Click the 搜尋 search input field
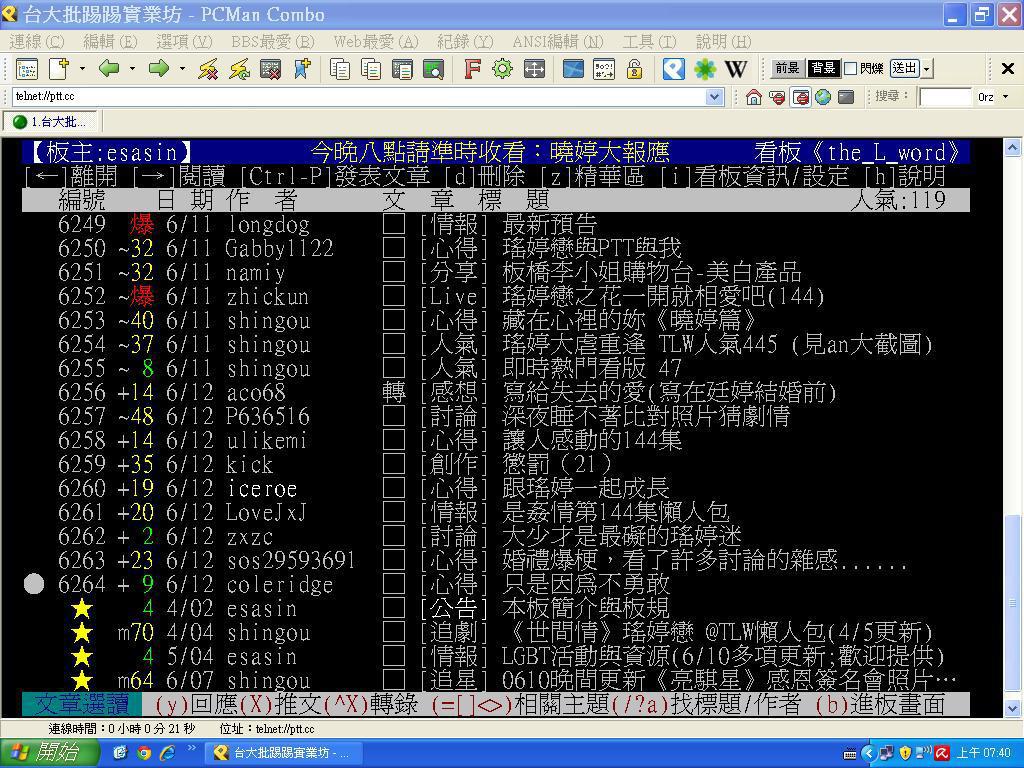This screenshot has width=1024, height=768. click(x=945, y=97)
